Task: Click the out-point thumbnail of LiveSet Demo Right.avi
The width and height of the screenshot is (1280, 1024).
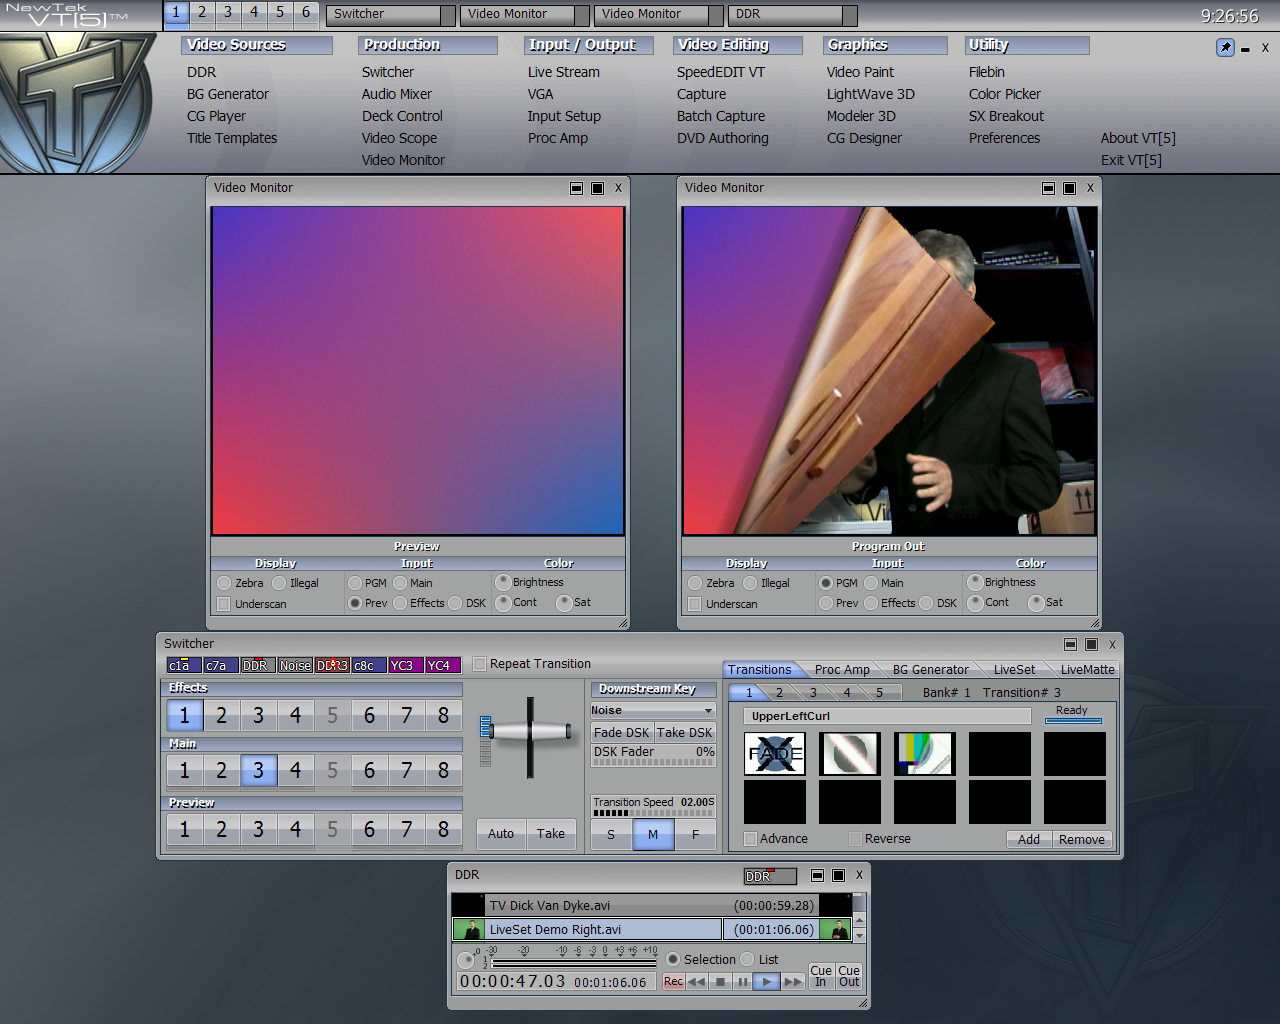Action: click(836, 930)
